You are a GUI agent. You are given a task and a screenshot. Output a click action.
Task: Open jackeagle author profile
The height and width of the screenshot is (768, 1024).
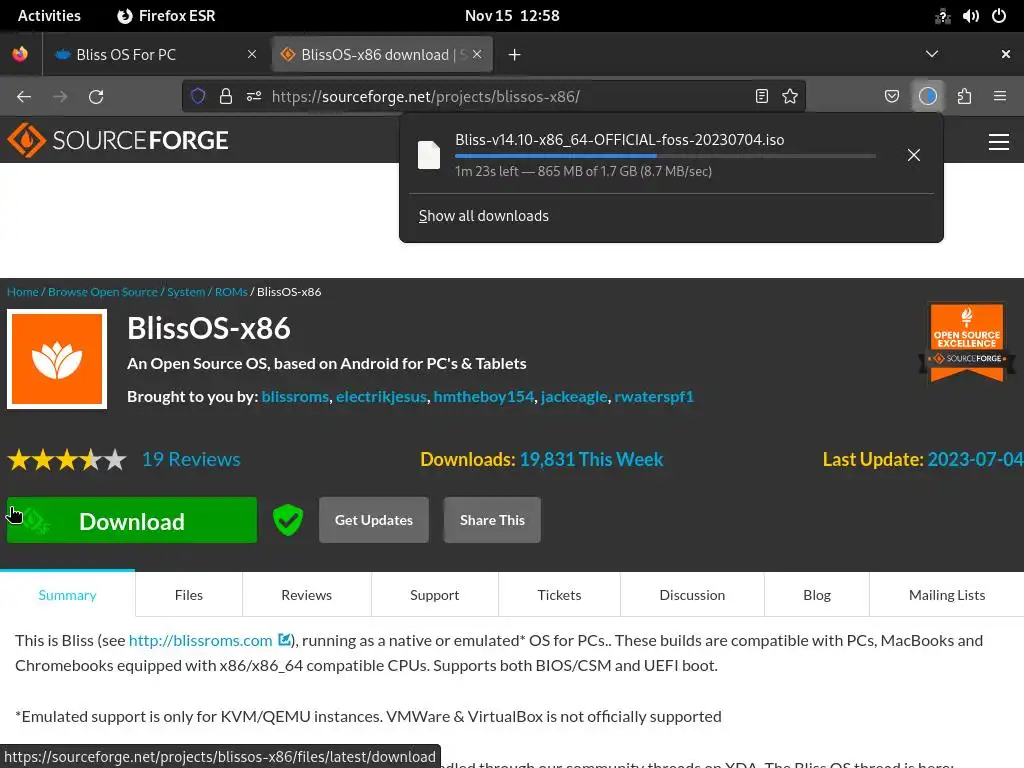point(574,397)
